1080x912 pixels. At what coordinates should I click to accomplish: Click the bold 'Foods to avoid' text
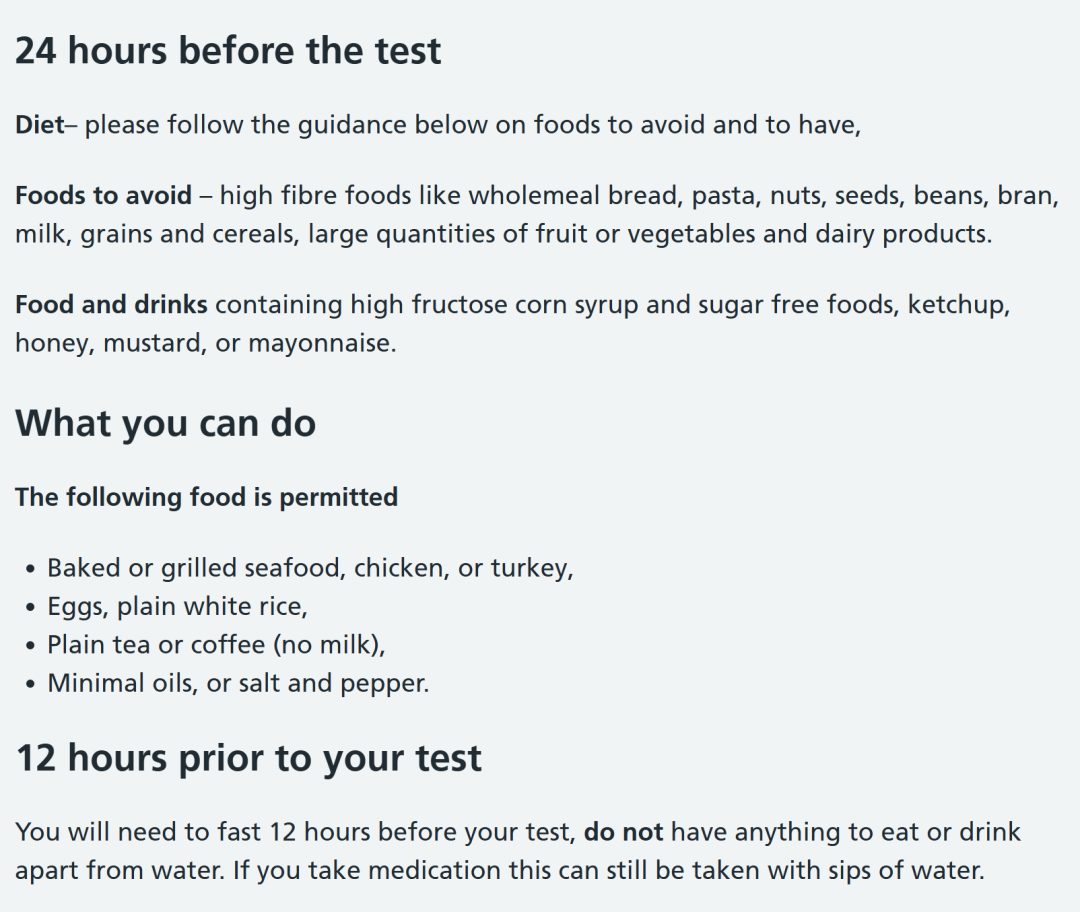pyautogui.click(x=103, y=196)
